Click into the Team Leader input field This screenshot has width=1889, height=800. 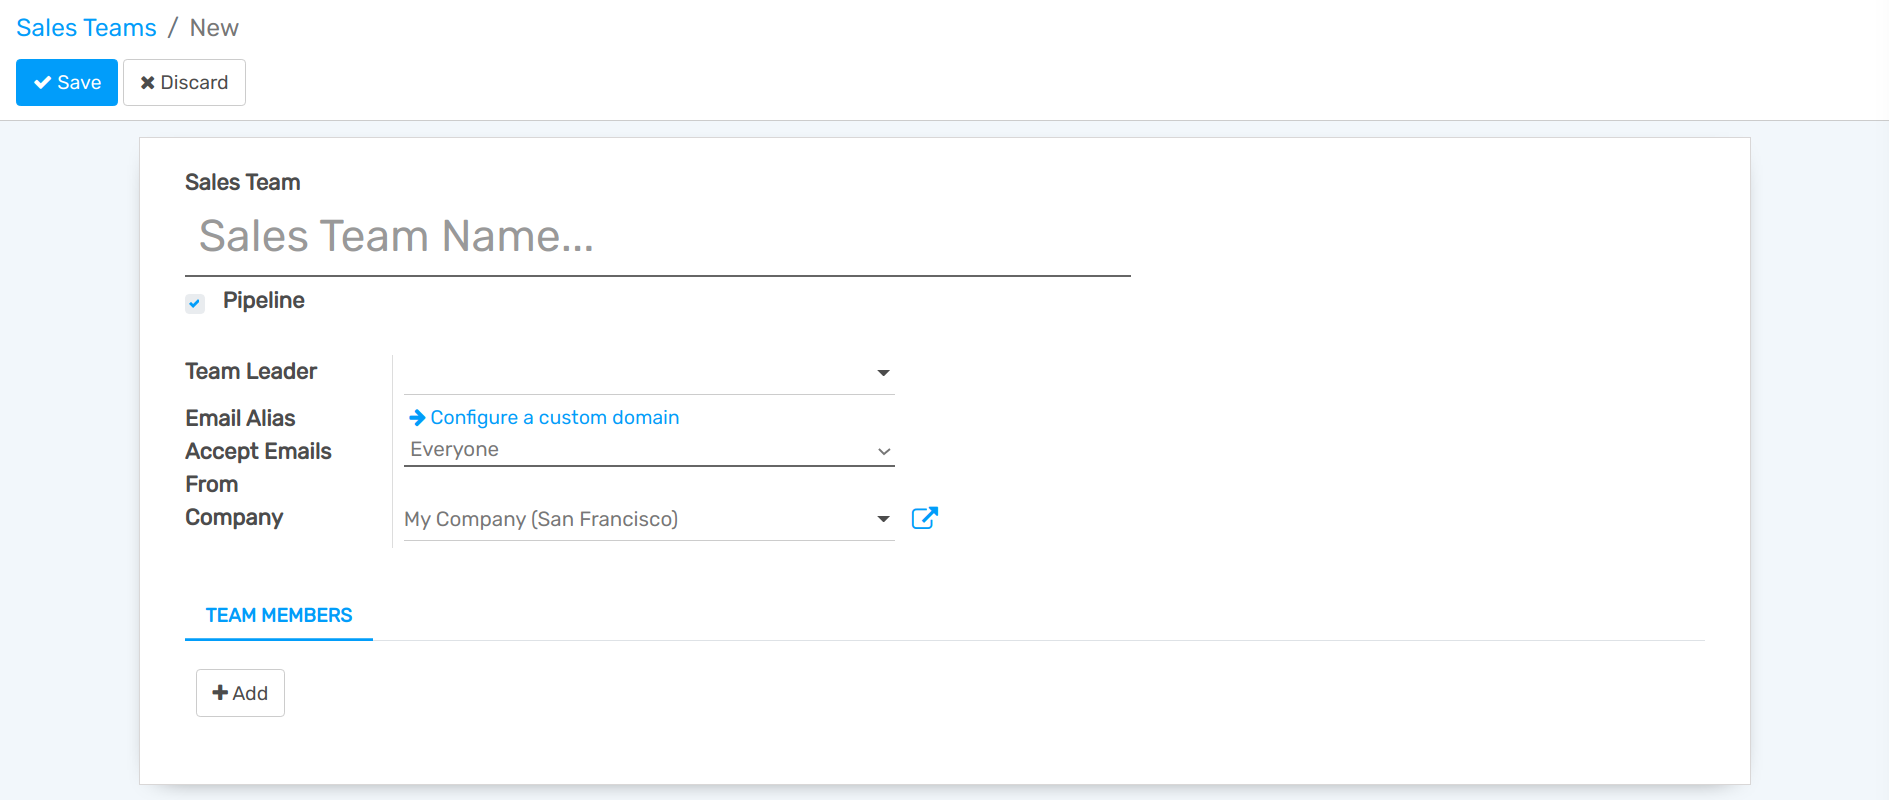point(636,373)
